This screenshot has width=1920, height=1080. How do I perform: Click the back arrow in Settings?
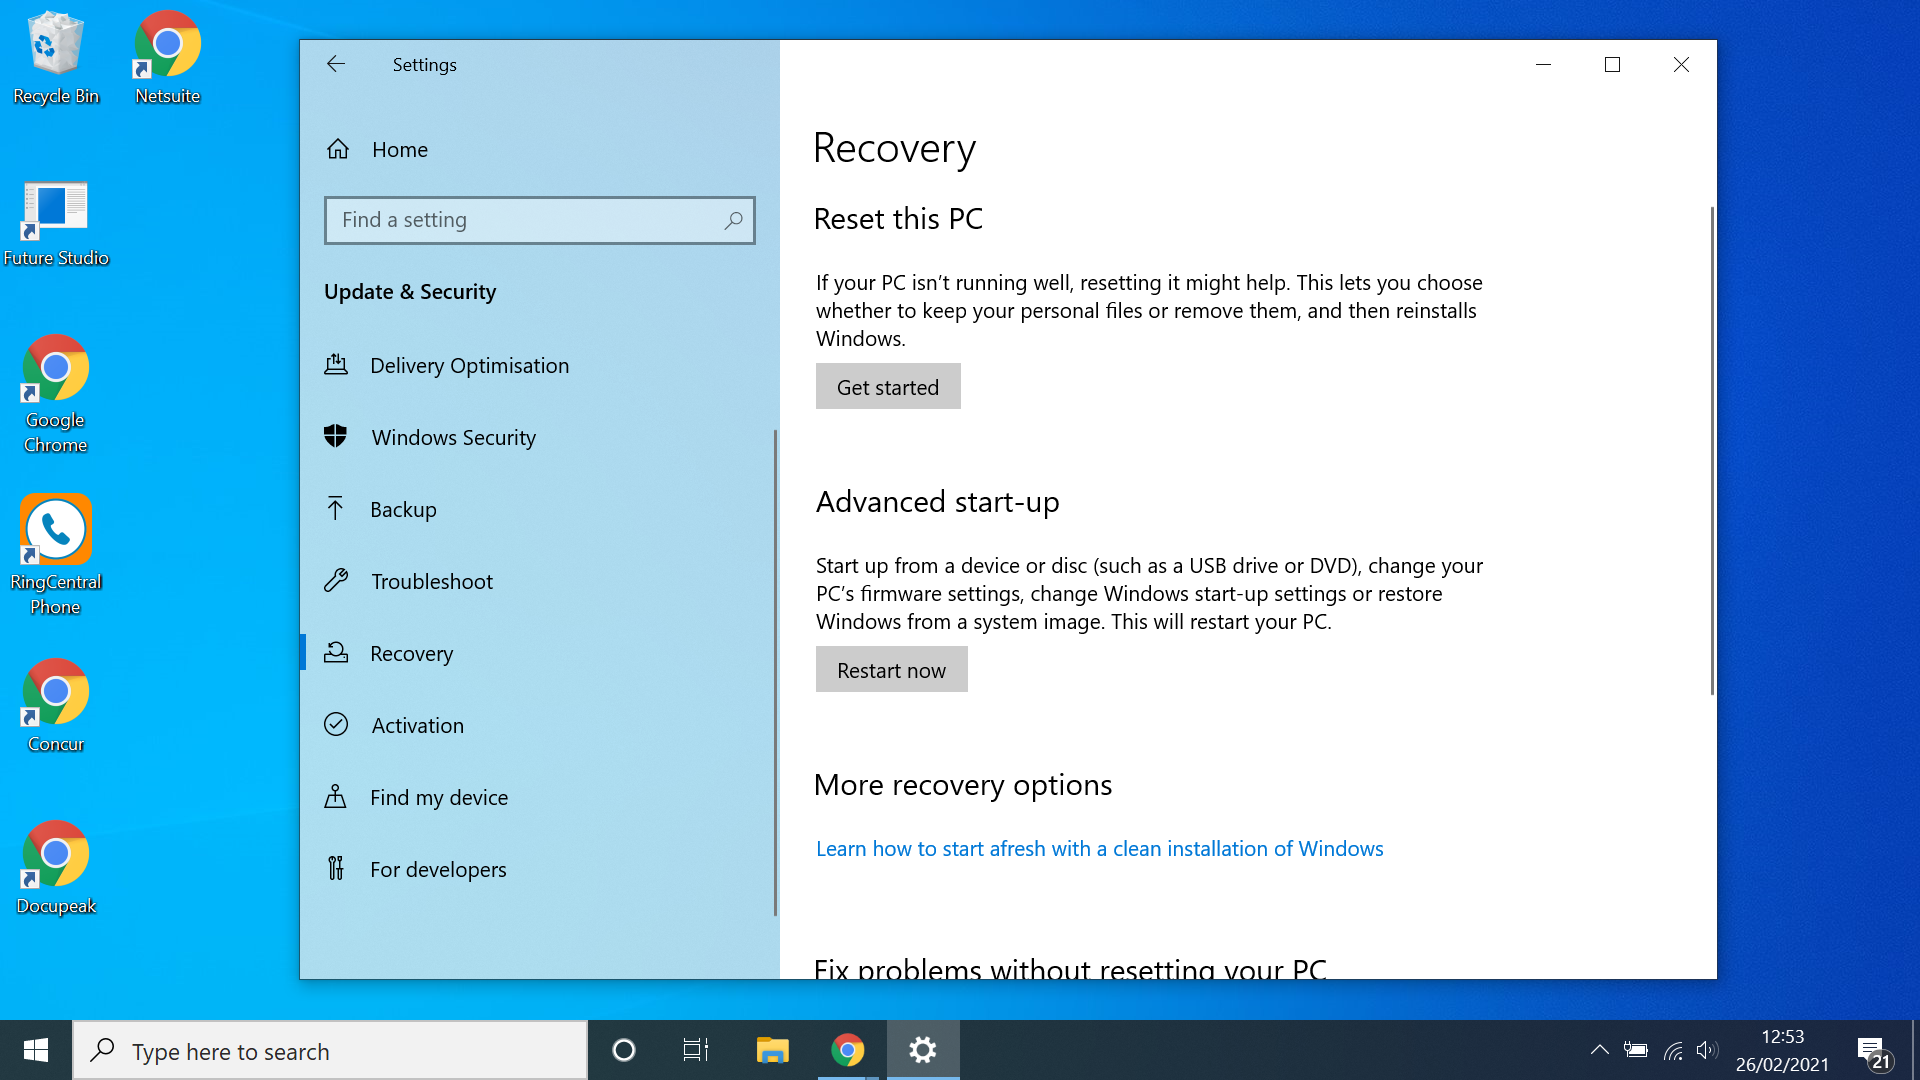click(x=336, y=64)
